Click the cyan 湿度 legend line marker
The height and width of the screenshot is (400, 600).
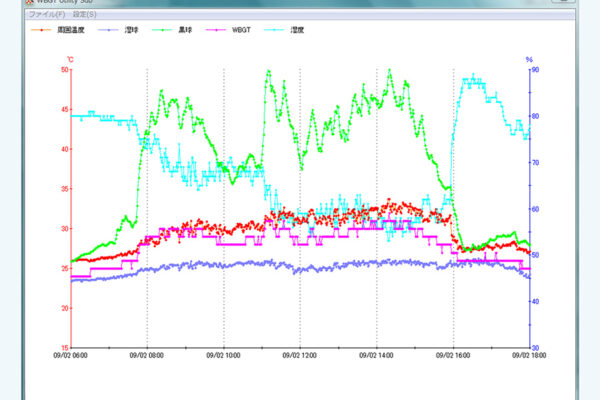point(274,29)
